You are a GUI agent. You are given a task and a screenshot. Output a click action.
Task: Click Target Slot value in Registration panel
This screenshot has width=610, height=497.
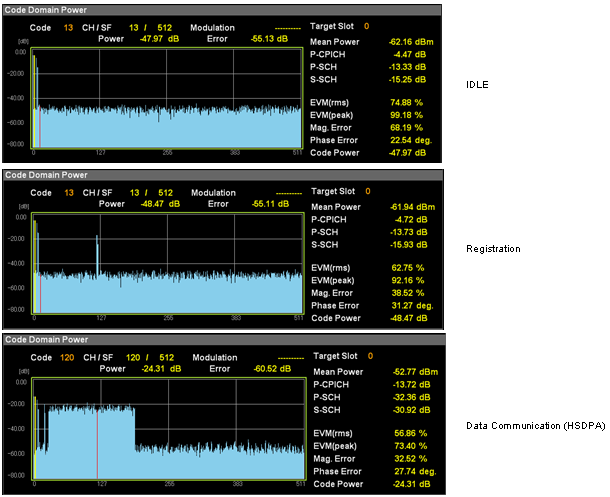pos(368,191)
